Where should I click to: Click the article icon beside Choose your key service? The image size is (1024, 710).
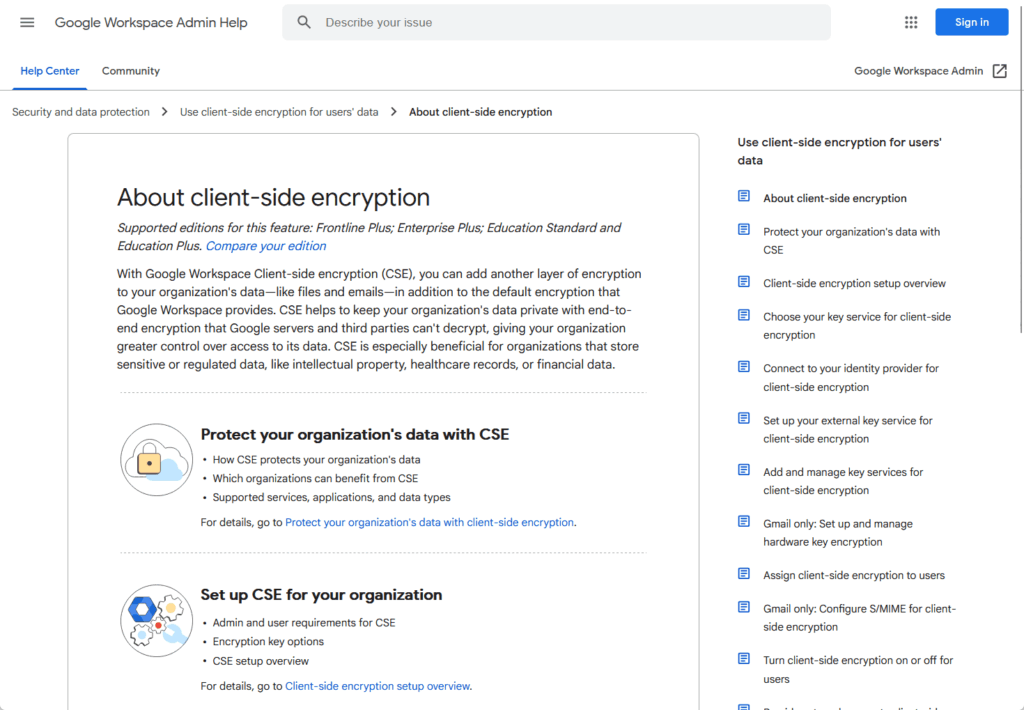[x=744, y=315]
